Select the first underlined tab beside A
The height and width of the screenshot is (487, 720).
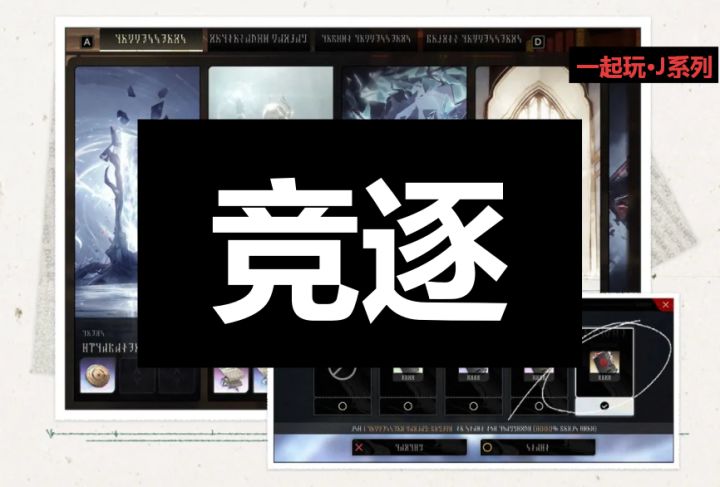[151, 39]
